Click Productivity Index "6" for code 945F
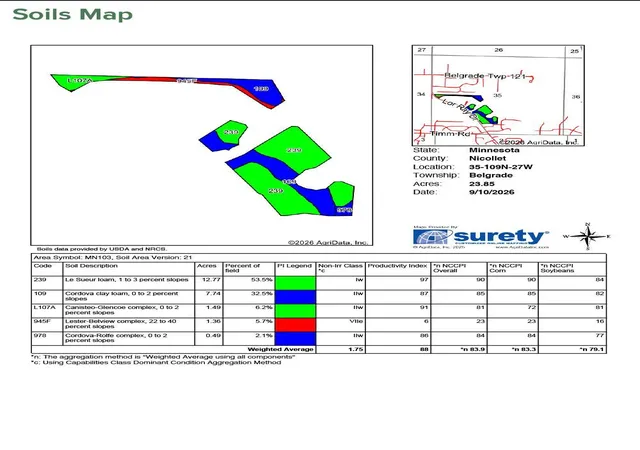640x450 pixels. pos(426,321)
